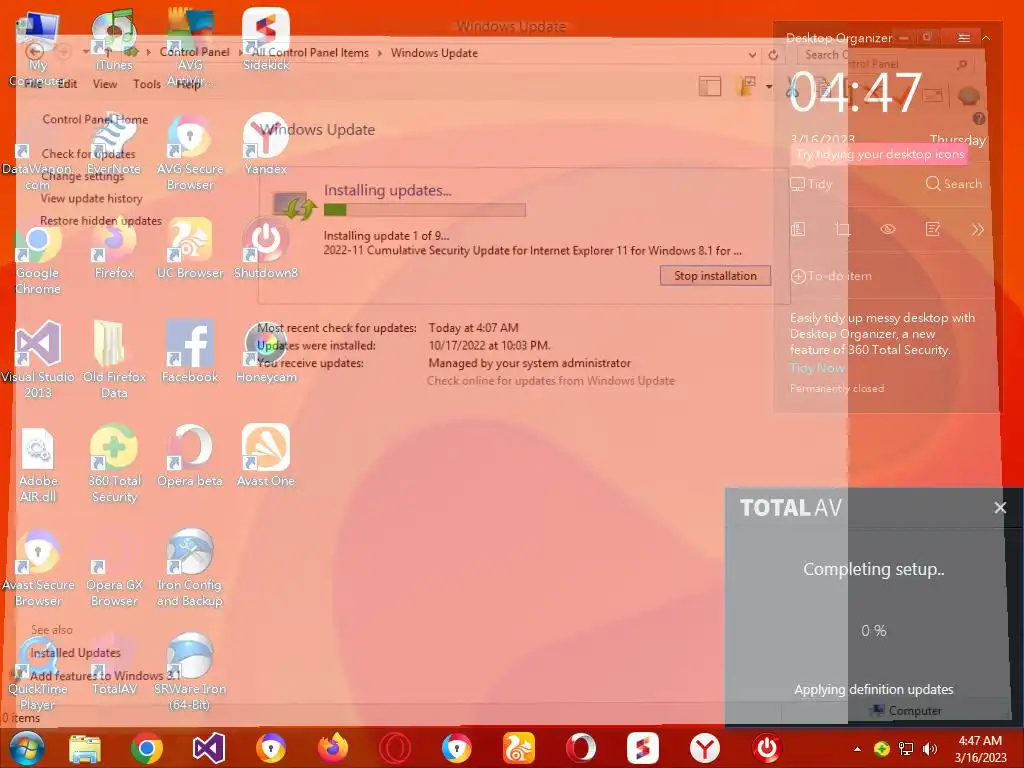Open Control Panel Home link
The height and width of the screenshot is (768, 1024).
[95, 119]
